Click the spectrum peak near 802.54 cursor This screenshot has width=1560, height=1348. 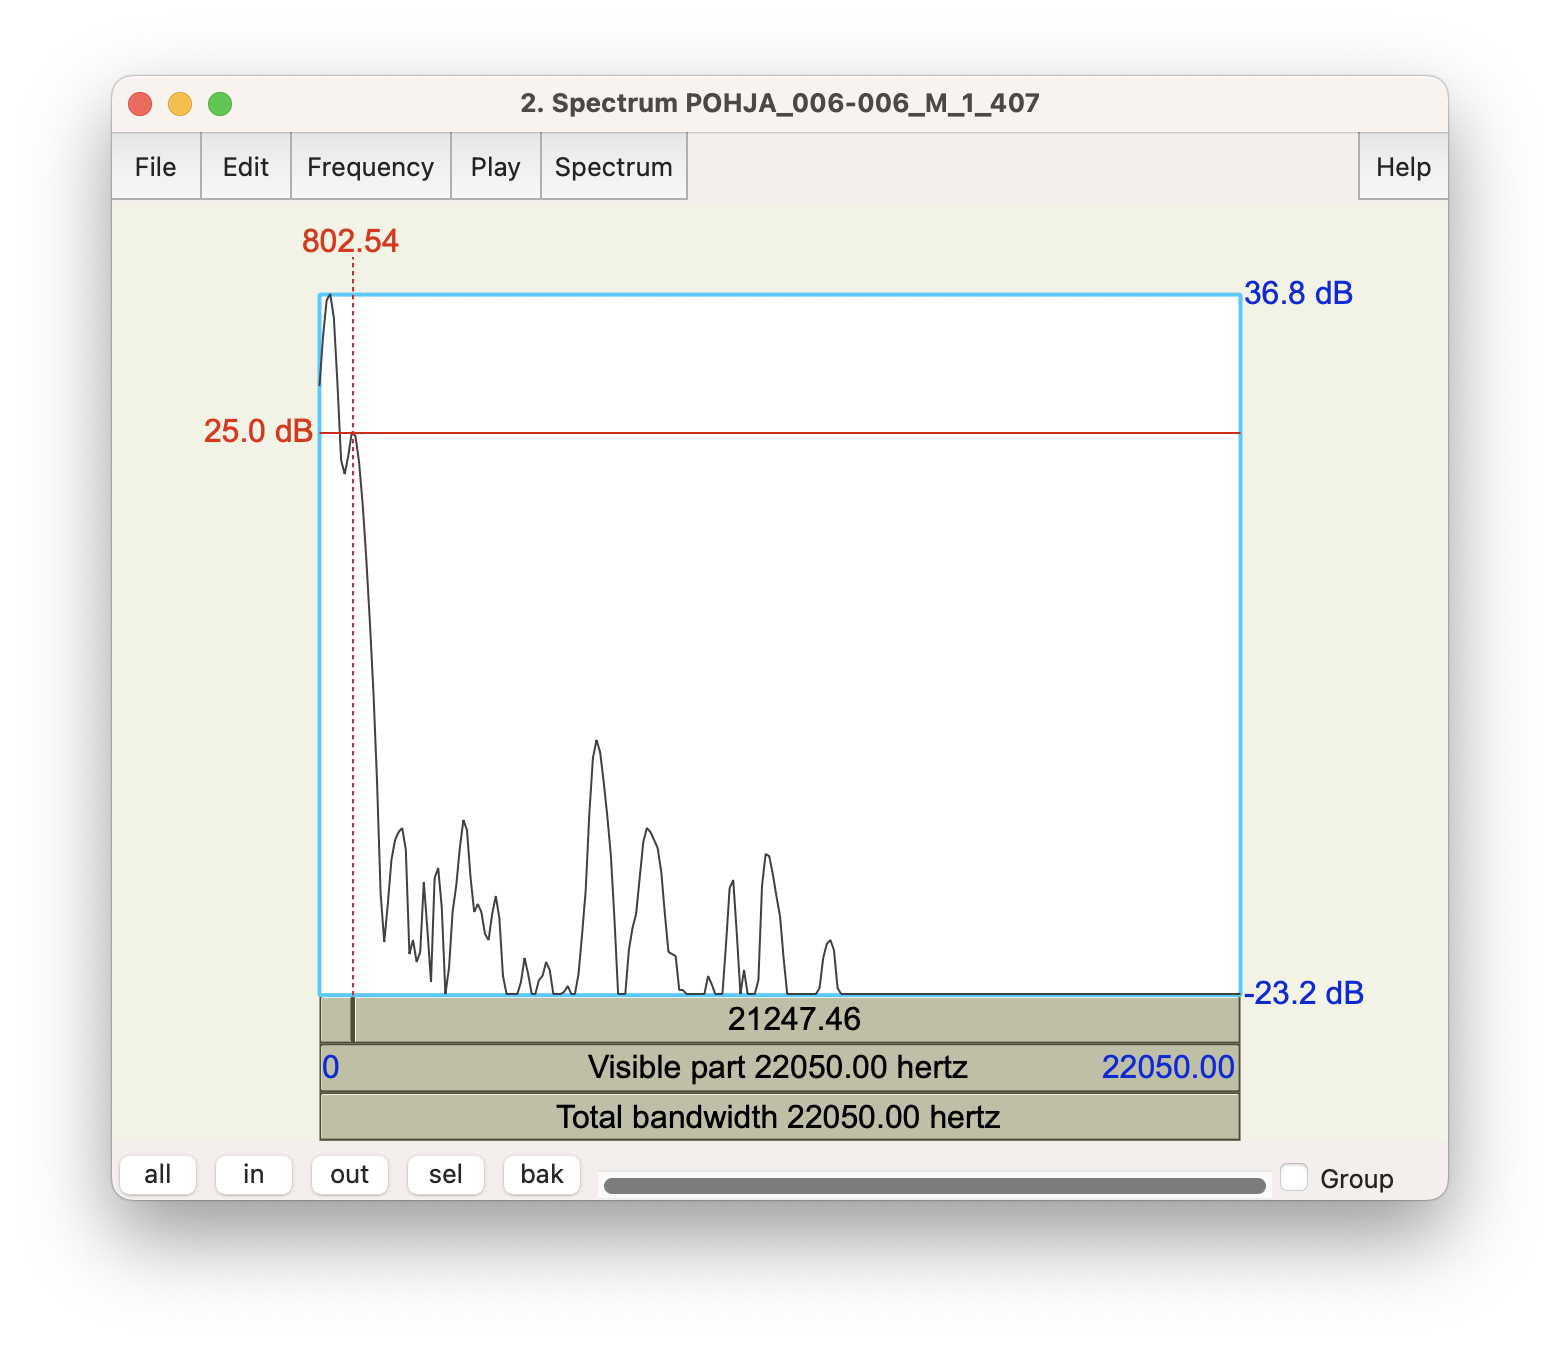pos(353,434)
